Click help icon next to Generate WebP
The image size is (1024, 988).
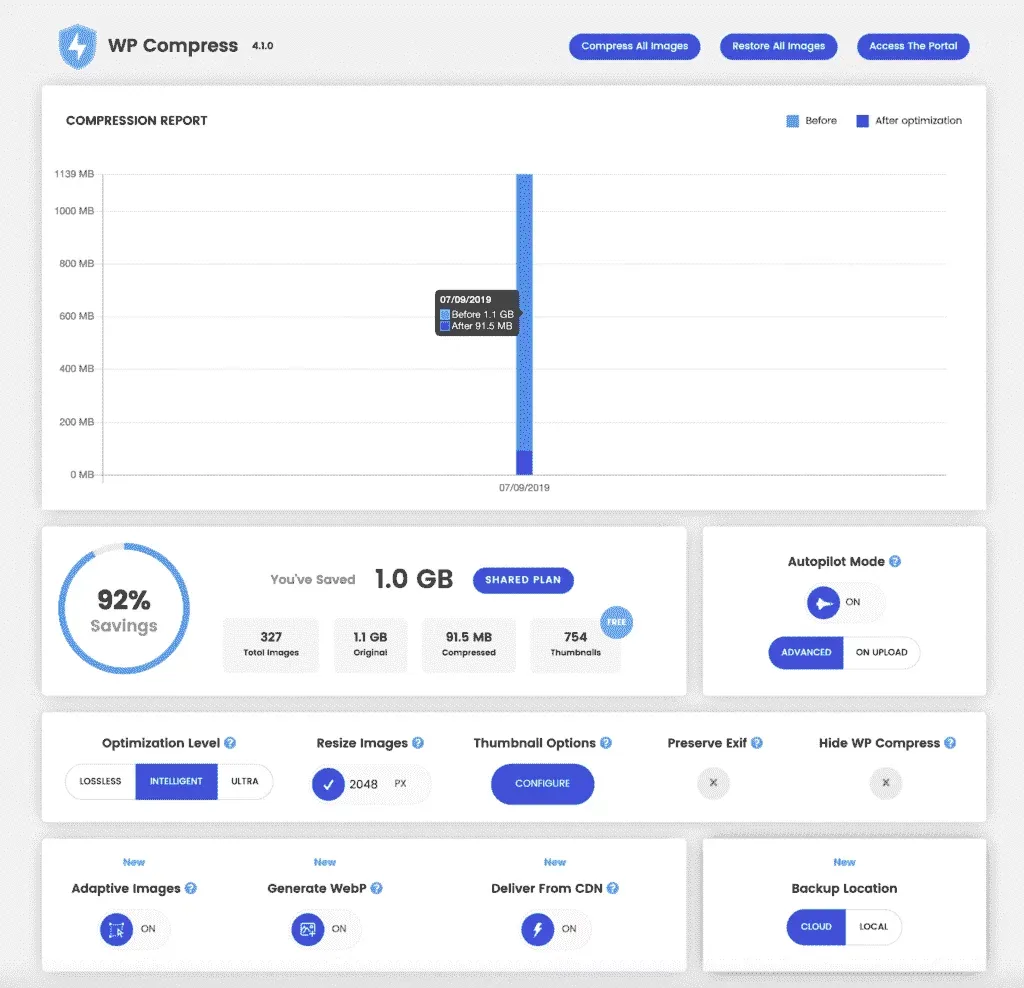377,888
